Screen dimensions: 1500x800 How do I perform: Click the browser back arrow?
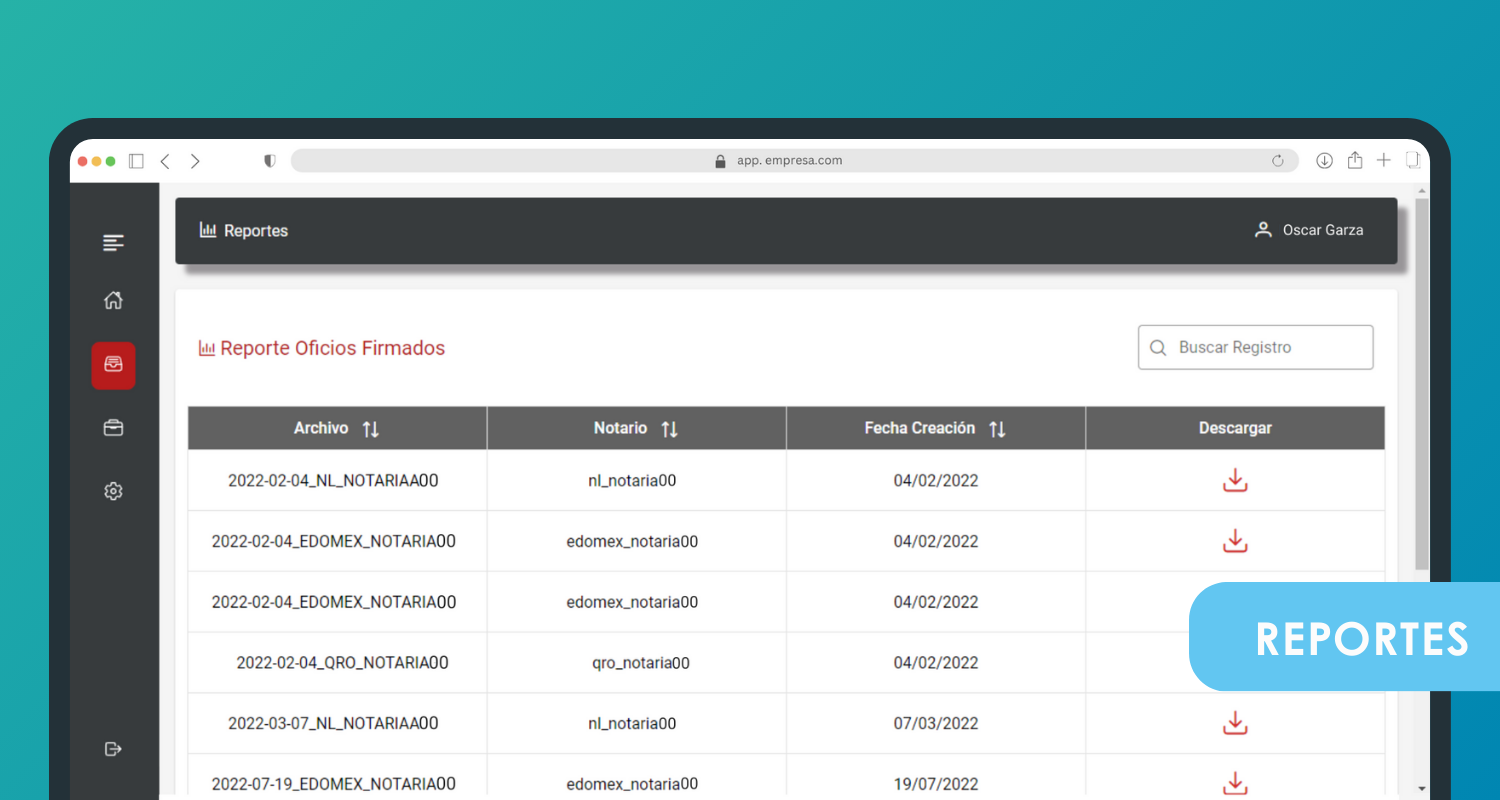pyautogui.click(x=165, y=161)
